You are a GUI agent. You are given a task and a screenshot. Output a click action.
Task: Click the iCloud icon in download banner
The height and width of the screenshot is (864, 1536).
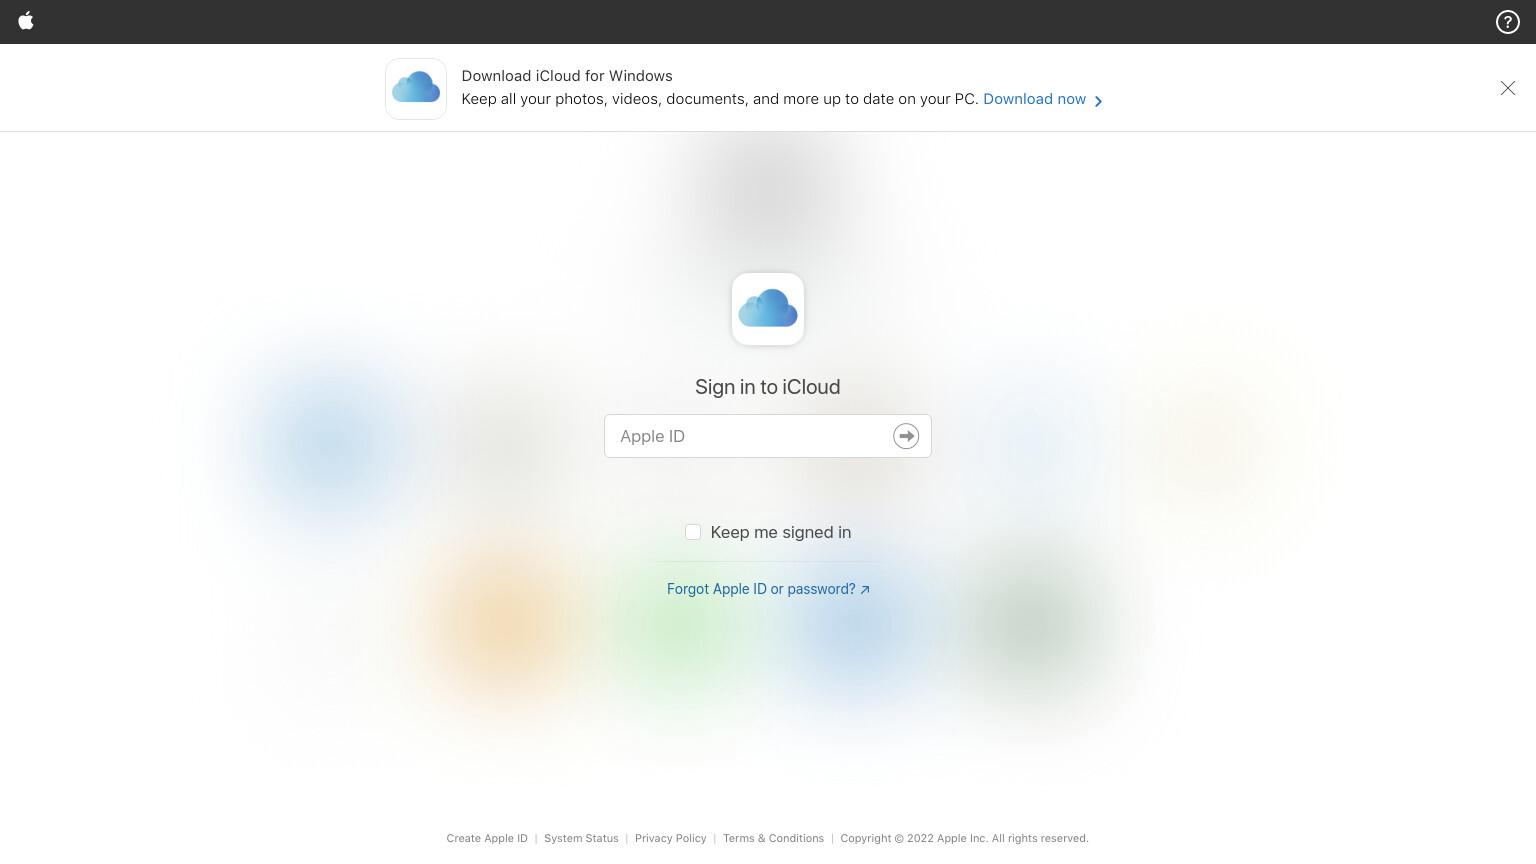click(416, 89)
